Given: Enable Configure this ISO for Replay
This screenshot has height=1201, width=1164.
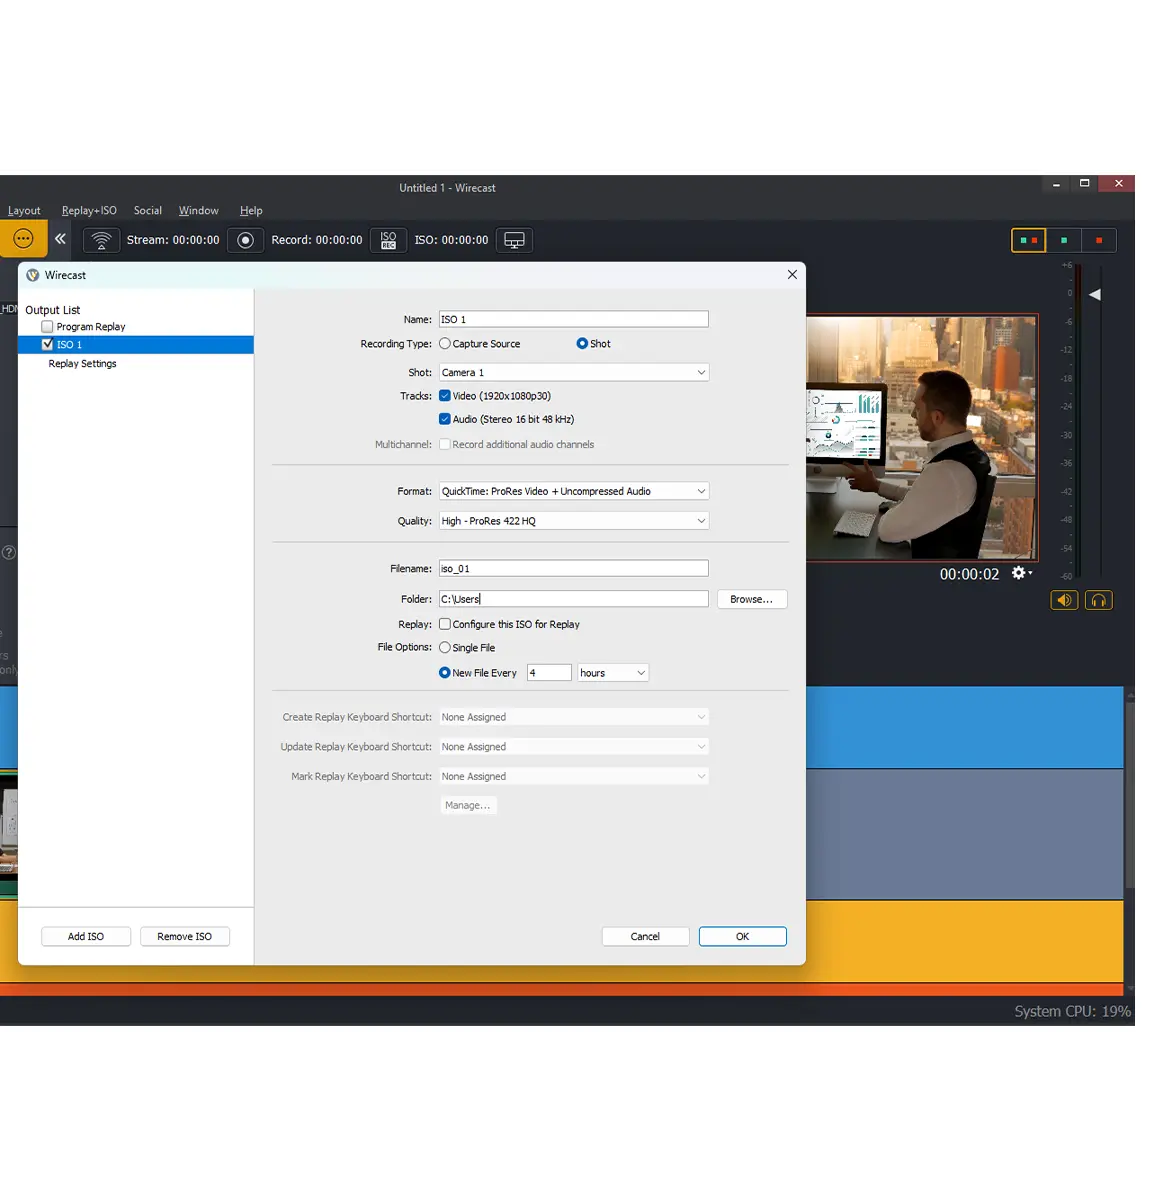Looking at the screenshot, I should pyautogui.click(x=445, y=624).
